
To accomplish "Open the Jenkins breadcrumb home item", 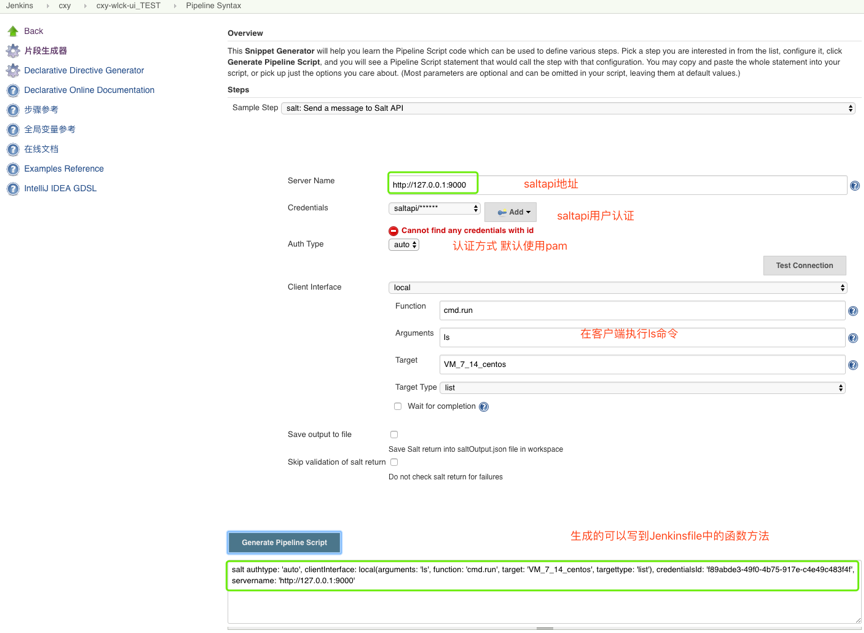I will [x=19, y=6].
